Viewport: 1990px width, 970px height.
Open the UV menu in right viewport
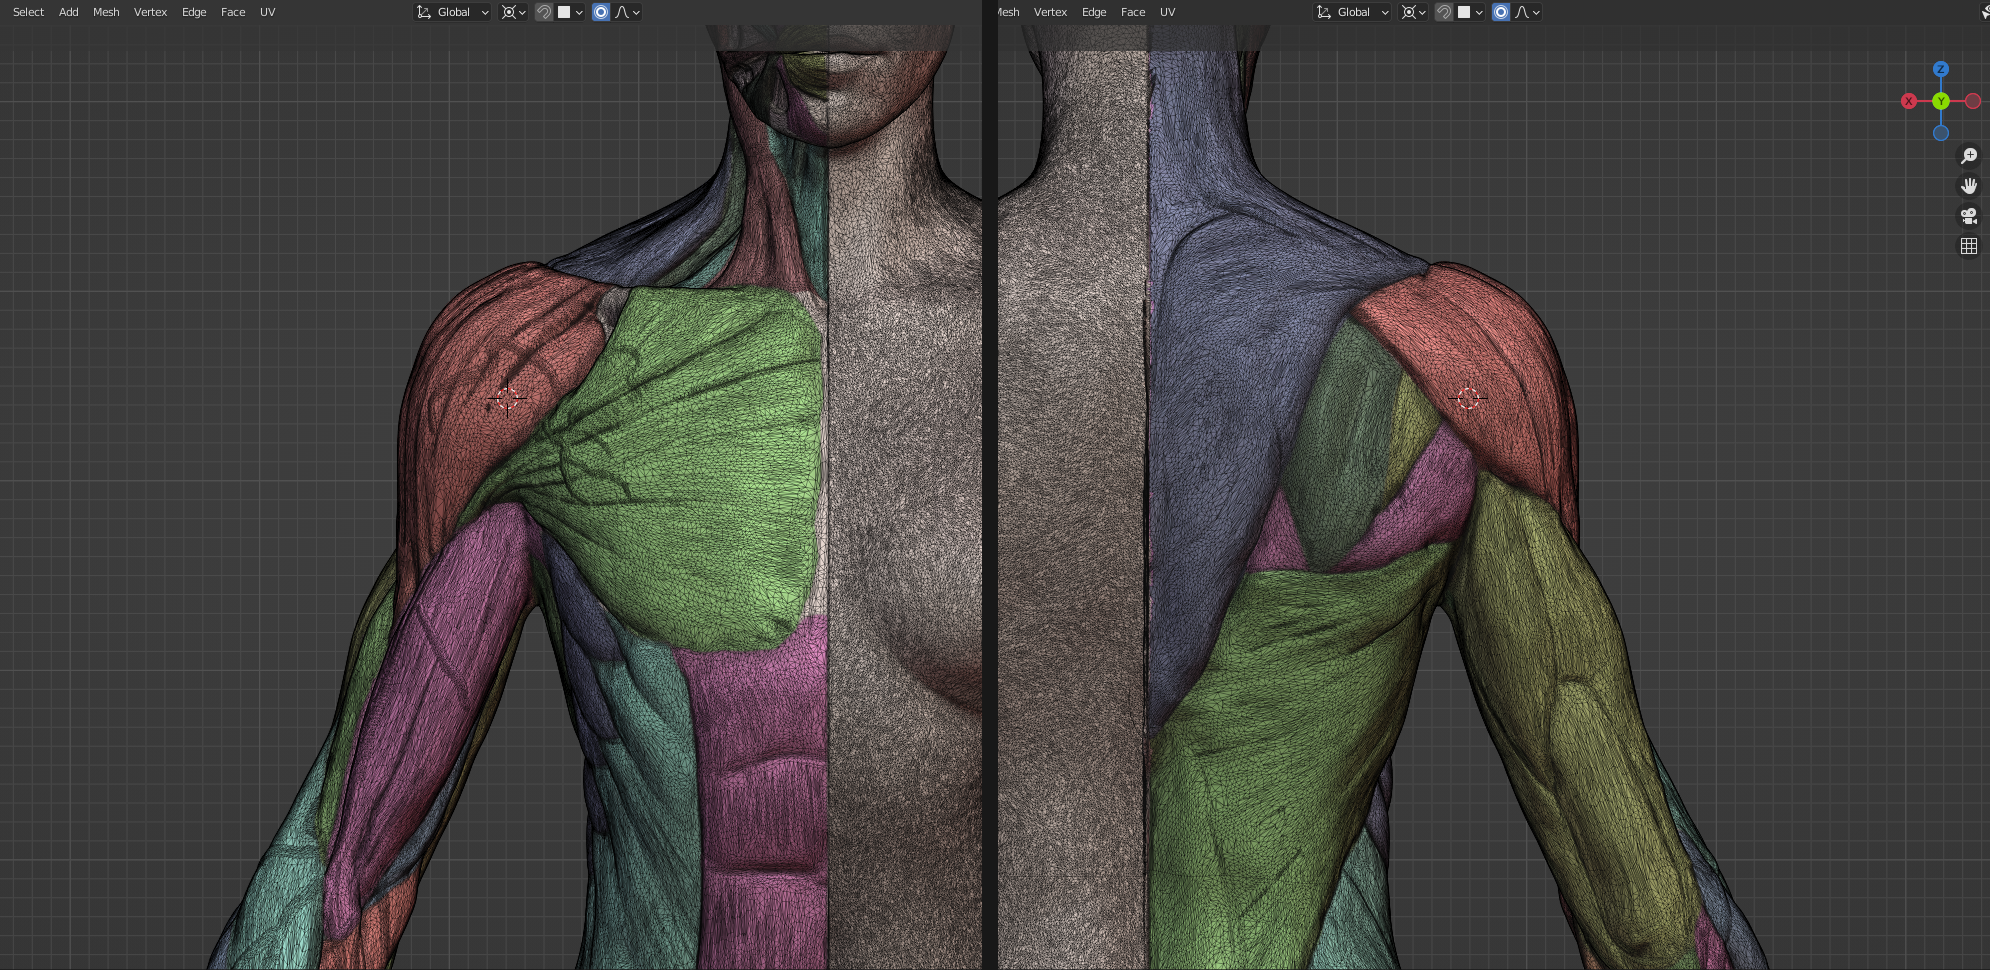(1167, 12)
